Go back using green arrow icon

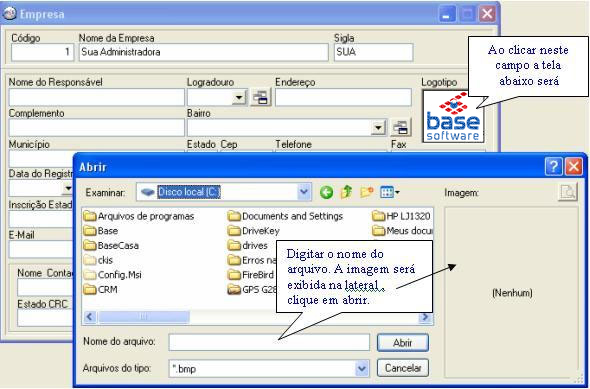(x=326, y=193)
